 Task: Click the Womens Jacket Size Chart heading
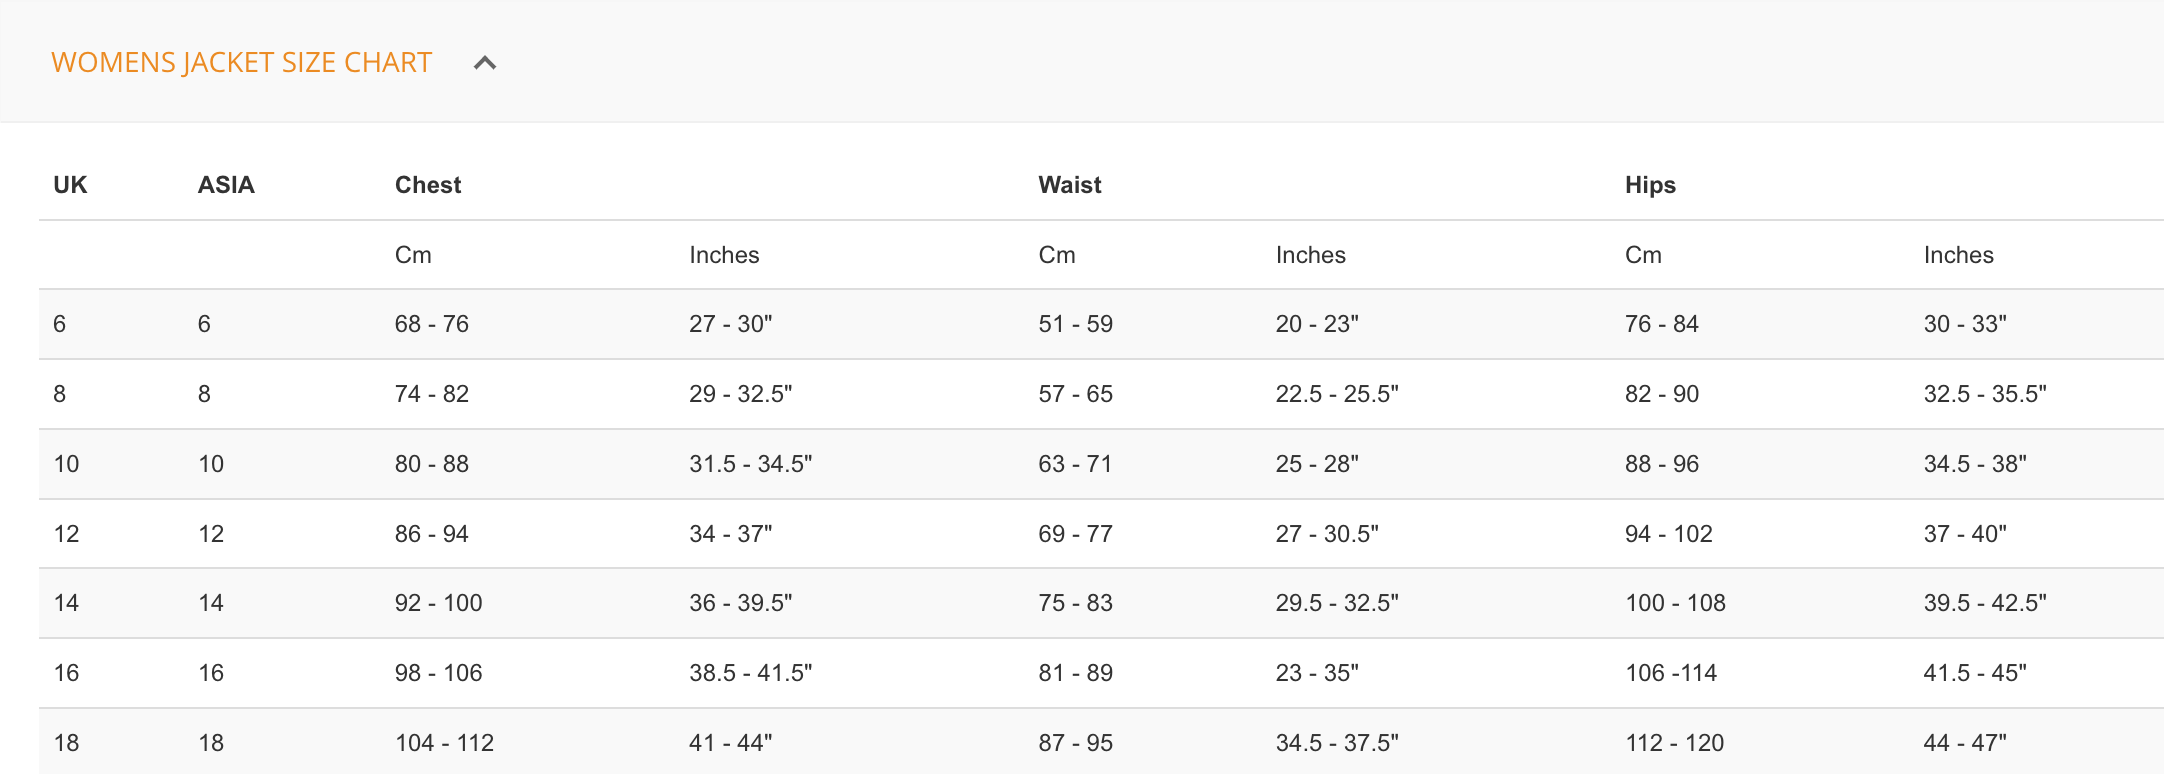(x=241, y=63)
